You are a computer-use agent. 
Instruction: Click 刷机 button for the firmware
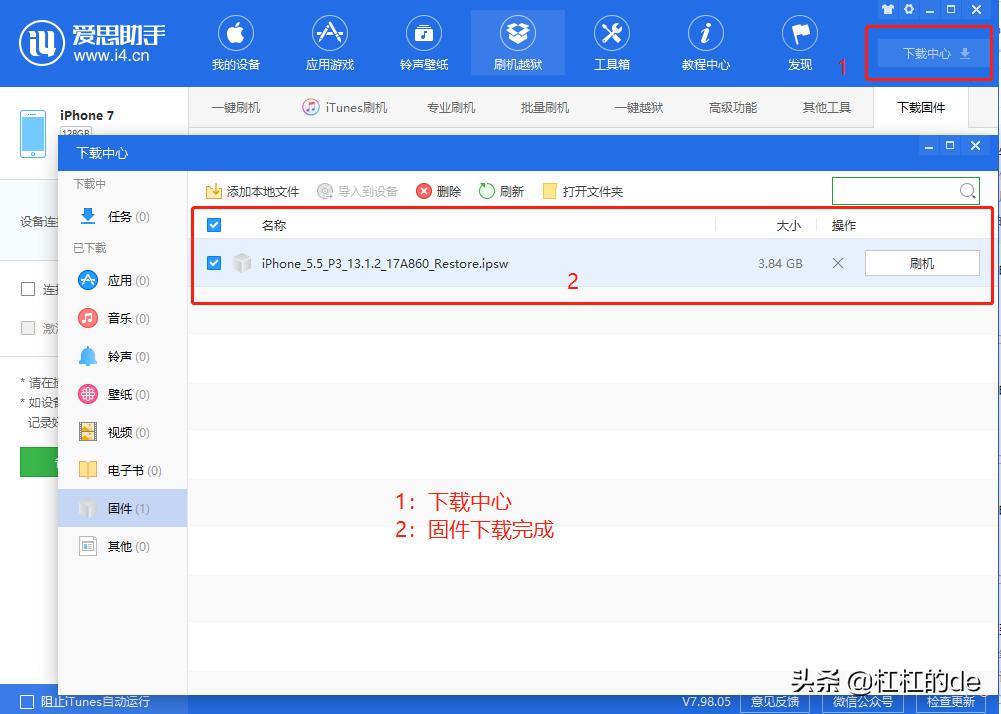922,263
